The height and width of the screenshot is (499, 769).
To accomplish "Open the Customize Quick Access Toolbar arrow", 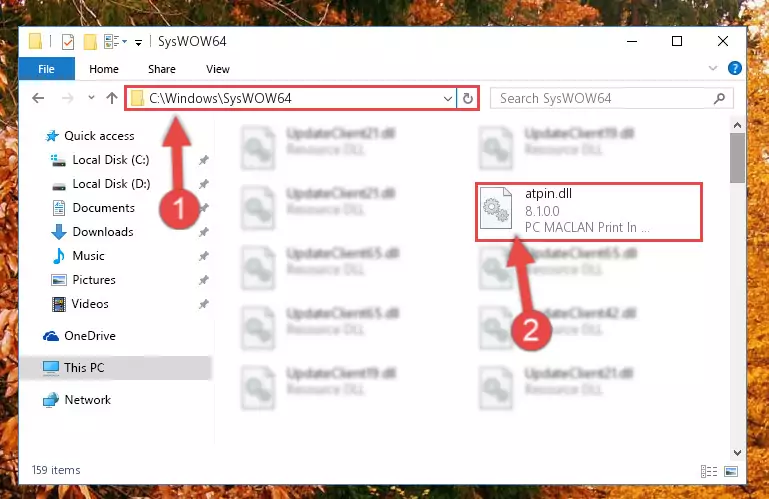I will [x=138, y=43].
